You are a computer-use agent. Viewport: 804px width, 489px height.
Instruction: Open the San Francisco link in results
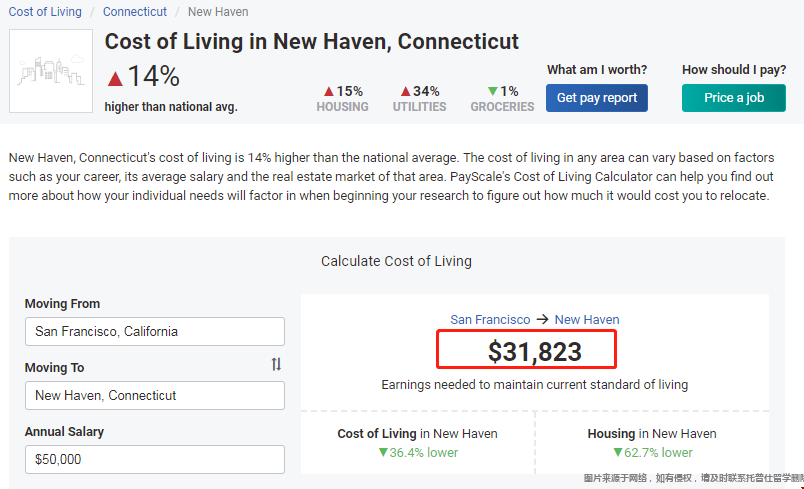click(490, 319)
